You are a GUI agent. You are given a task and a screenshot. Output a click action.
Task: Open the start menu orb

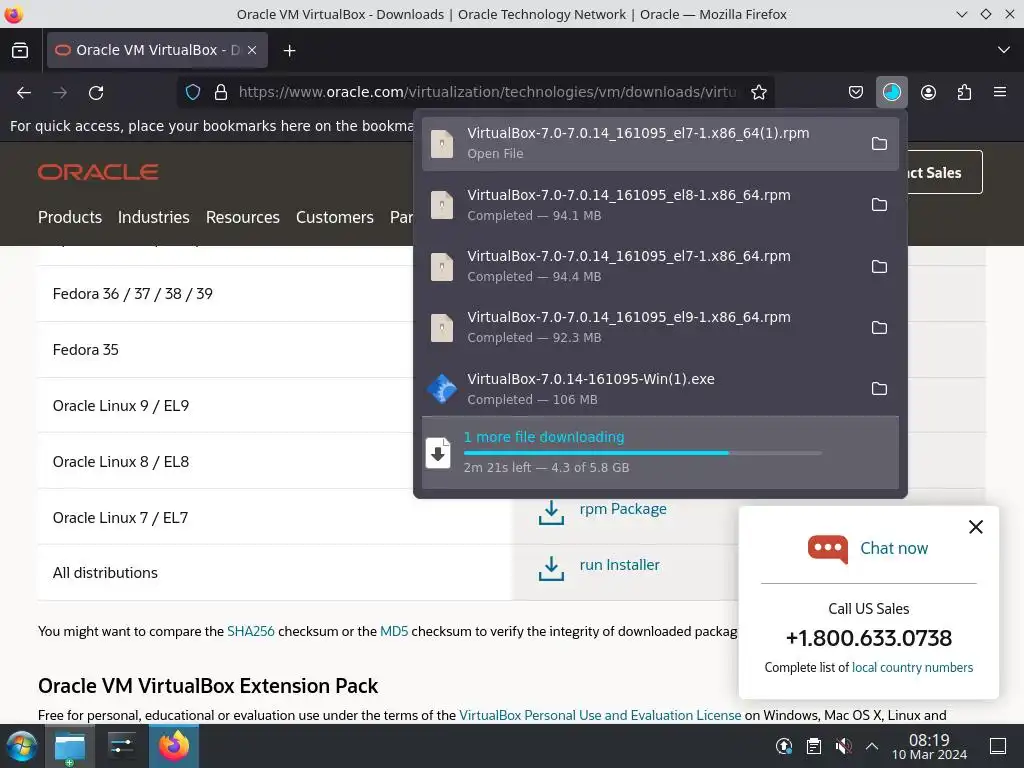pyautogui.click(x=22, y=746)
